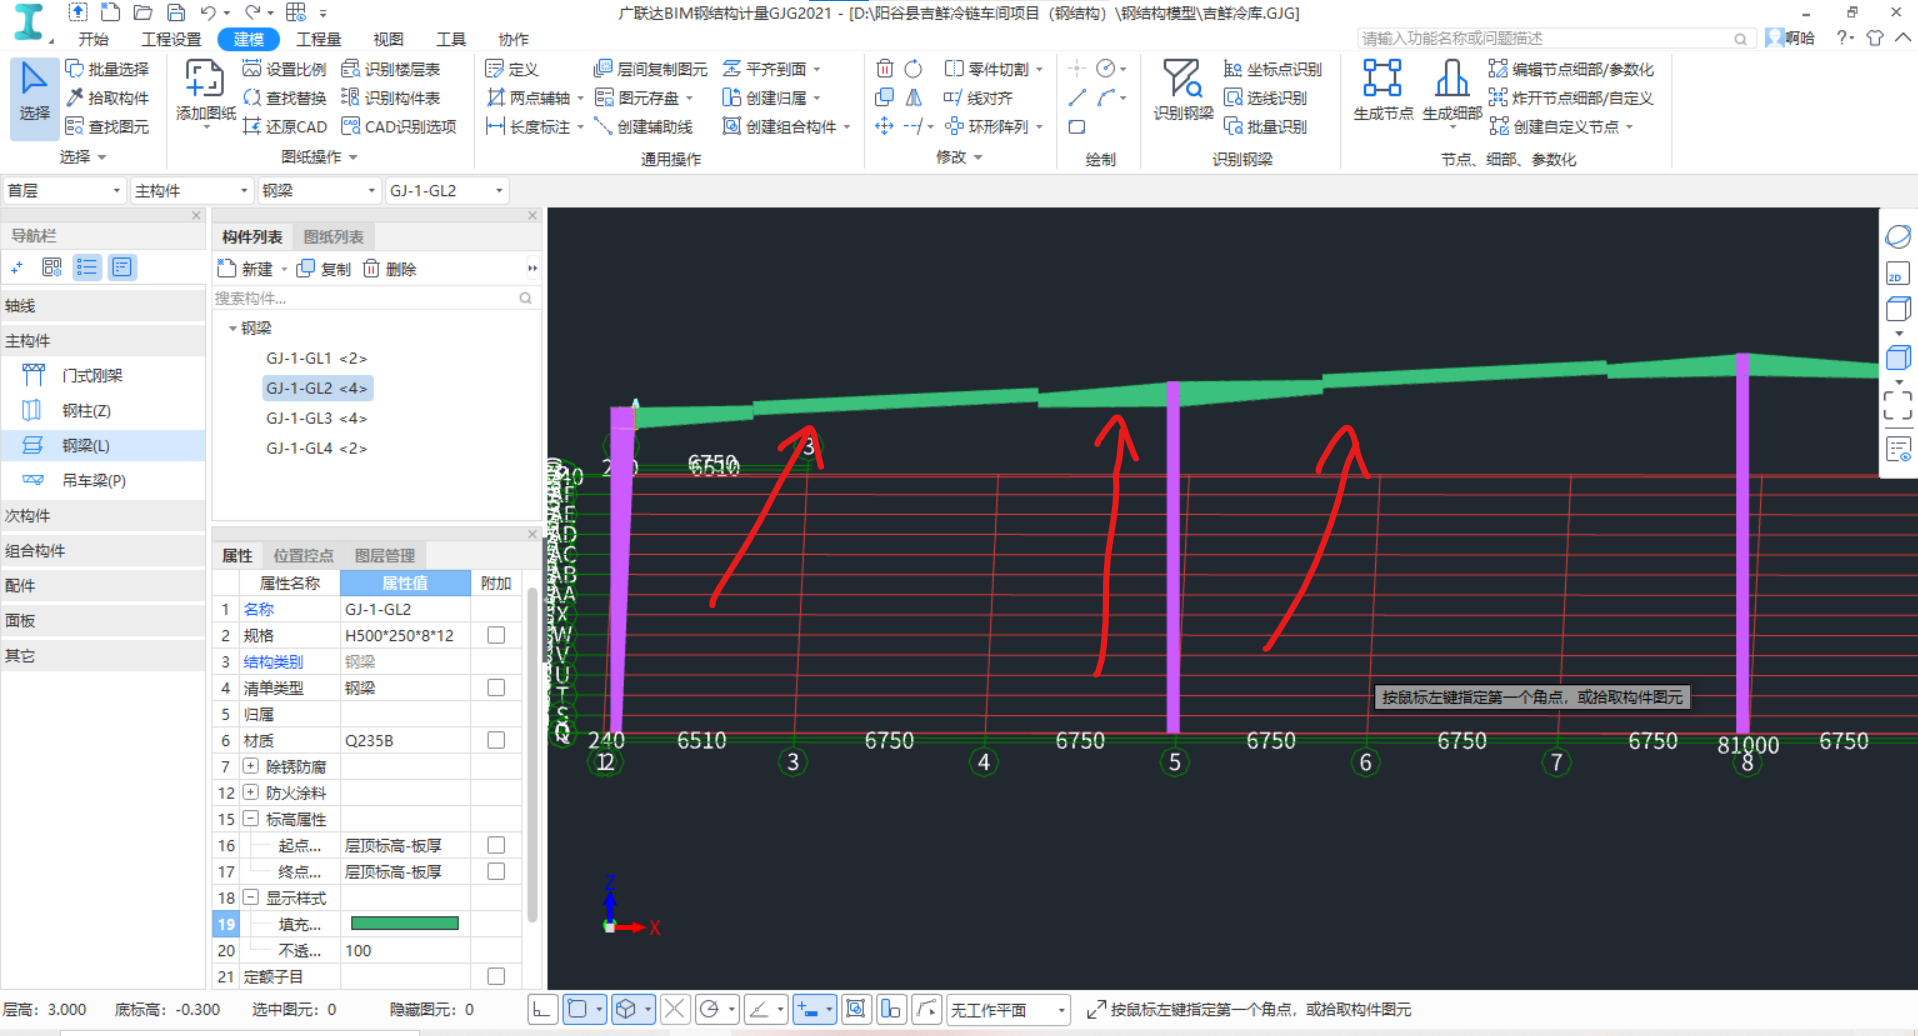Open the 视图 ribbon tab

(x=388, y=39)
